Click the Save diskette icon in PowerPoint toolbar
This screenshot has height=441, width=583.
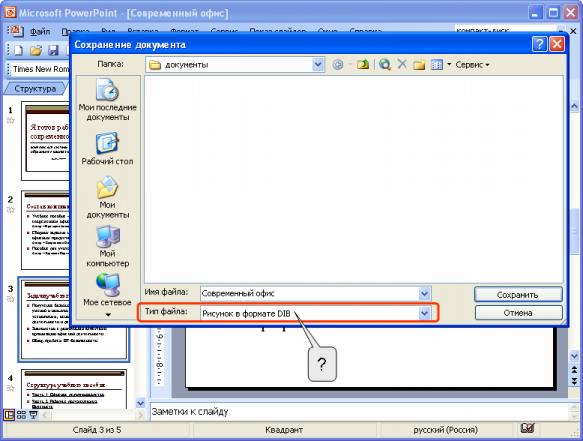point(54,50)
